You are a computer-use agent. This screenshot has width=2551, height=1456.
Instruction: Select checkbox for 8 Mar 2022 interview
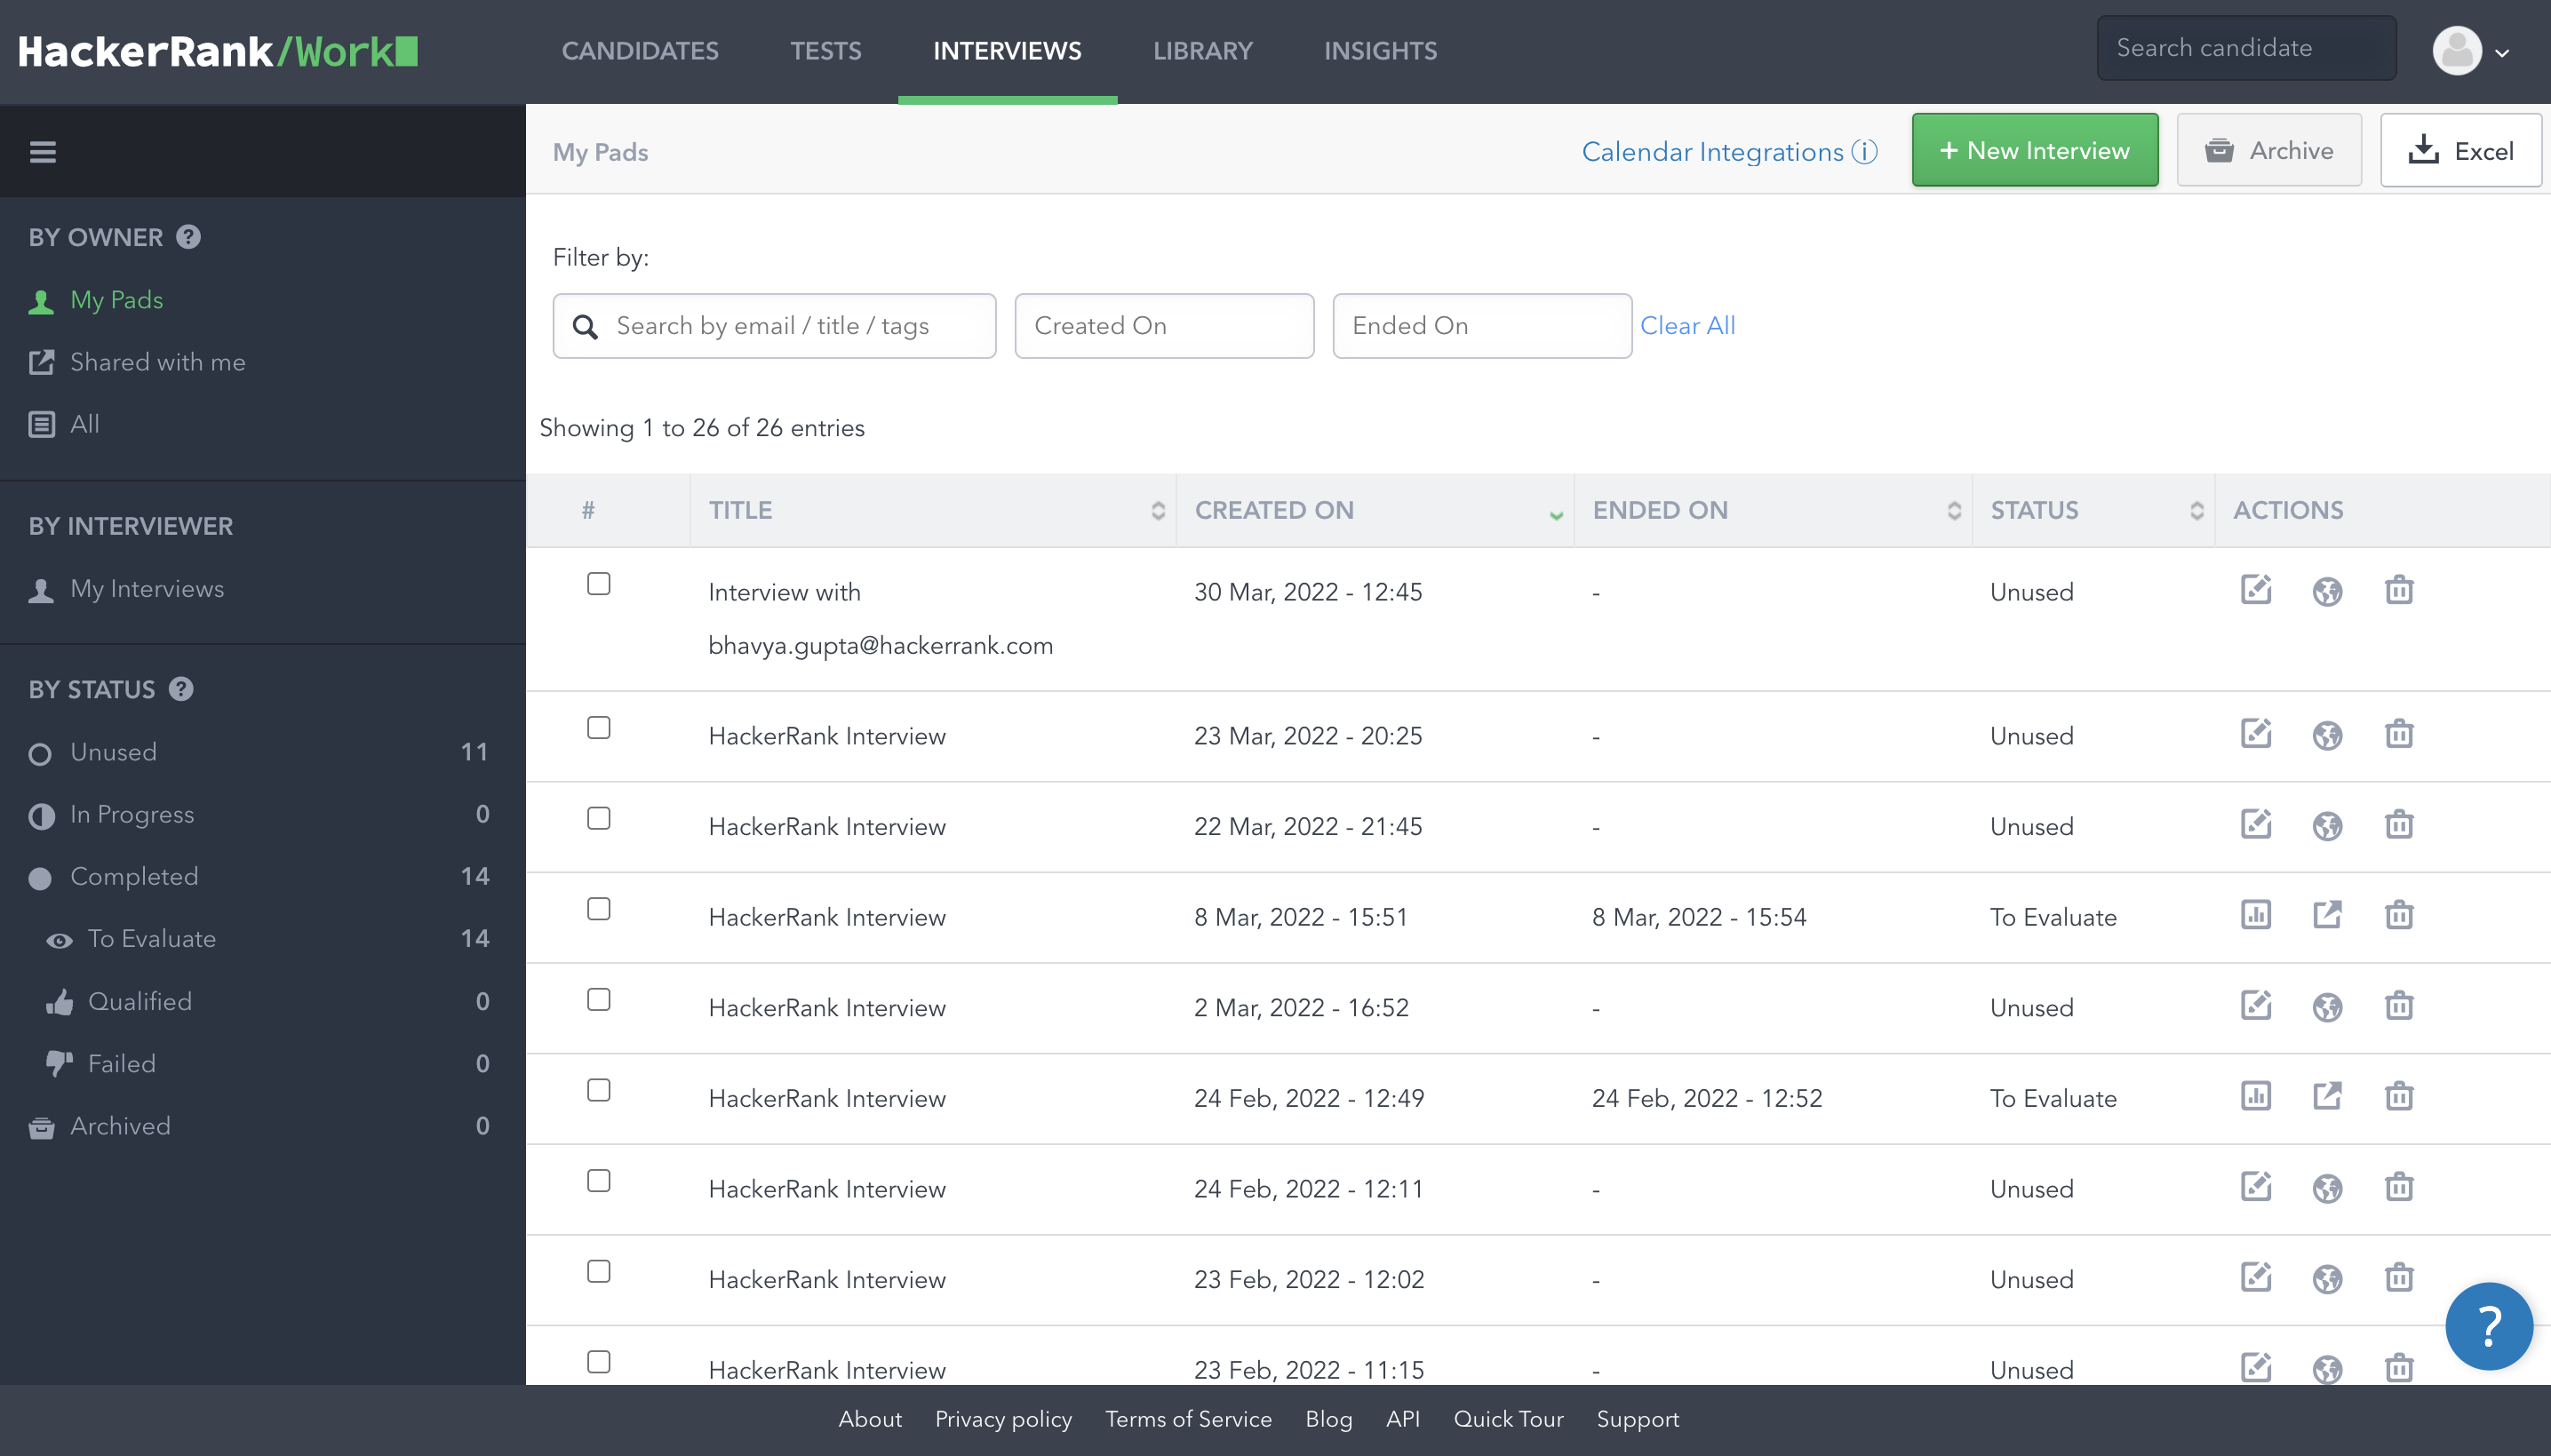pyautogui.click(x=598, y=909)
